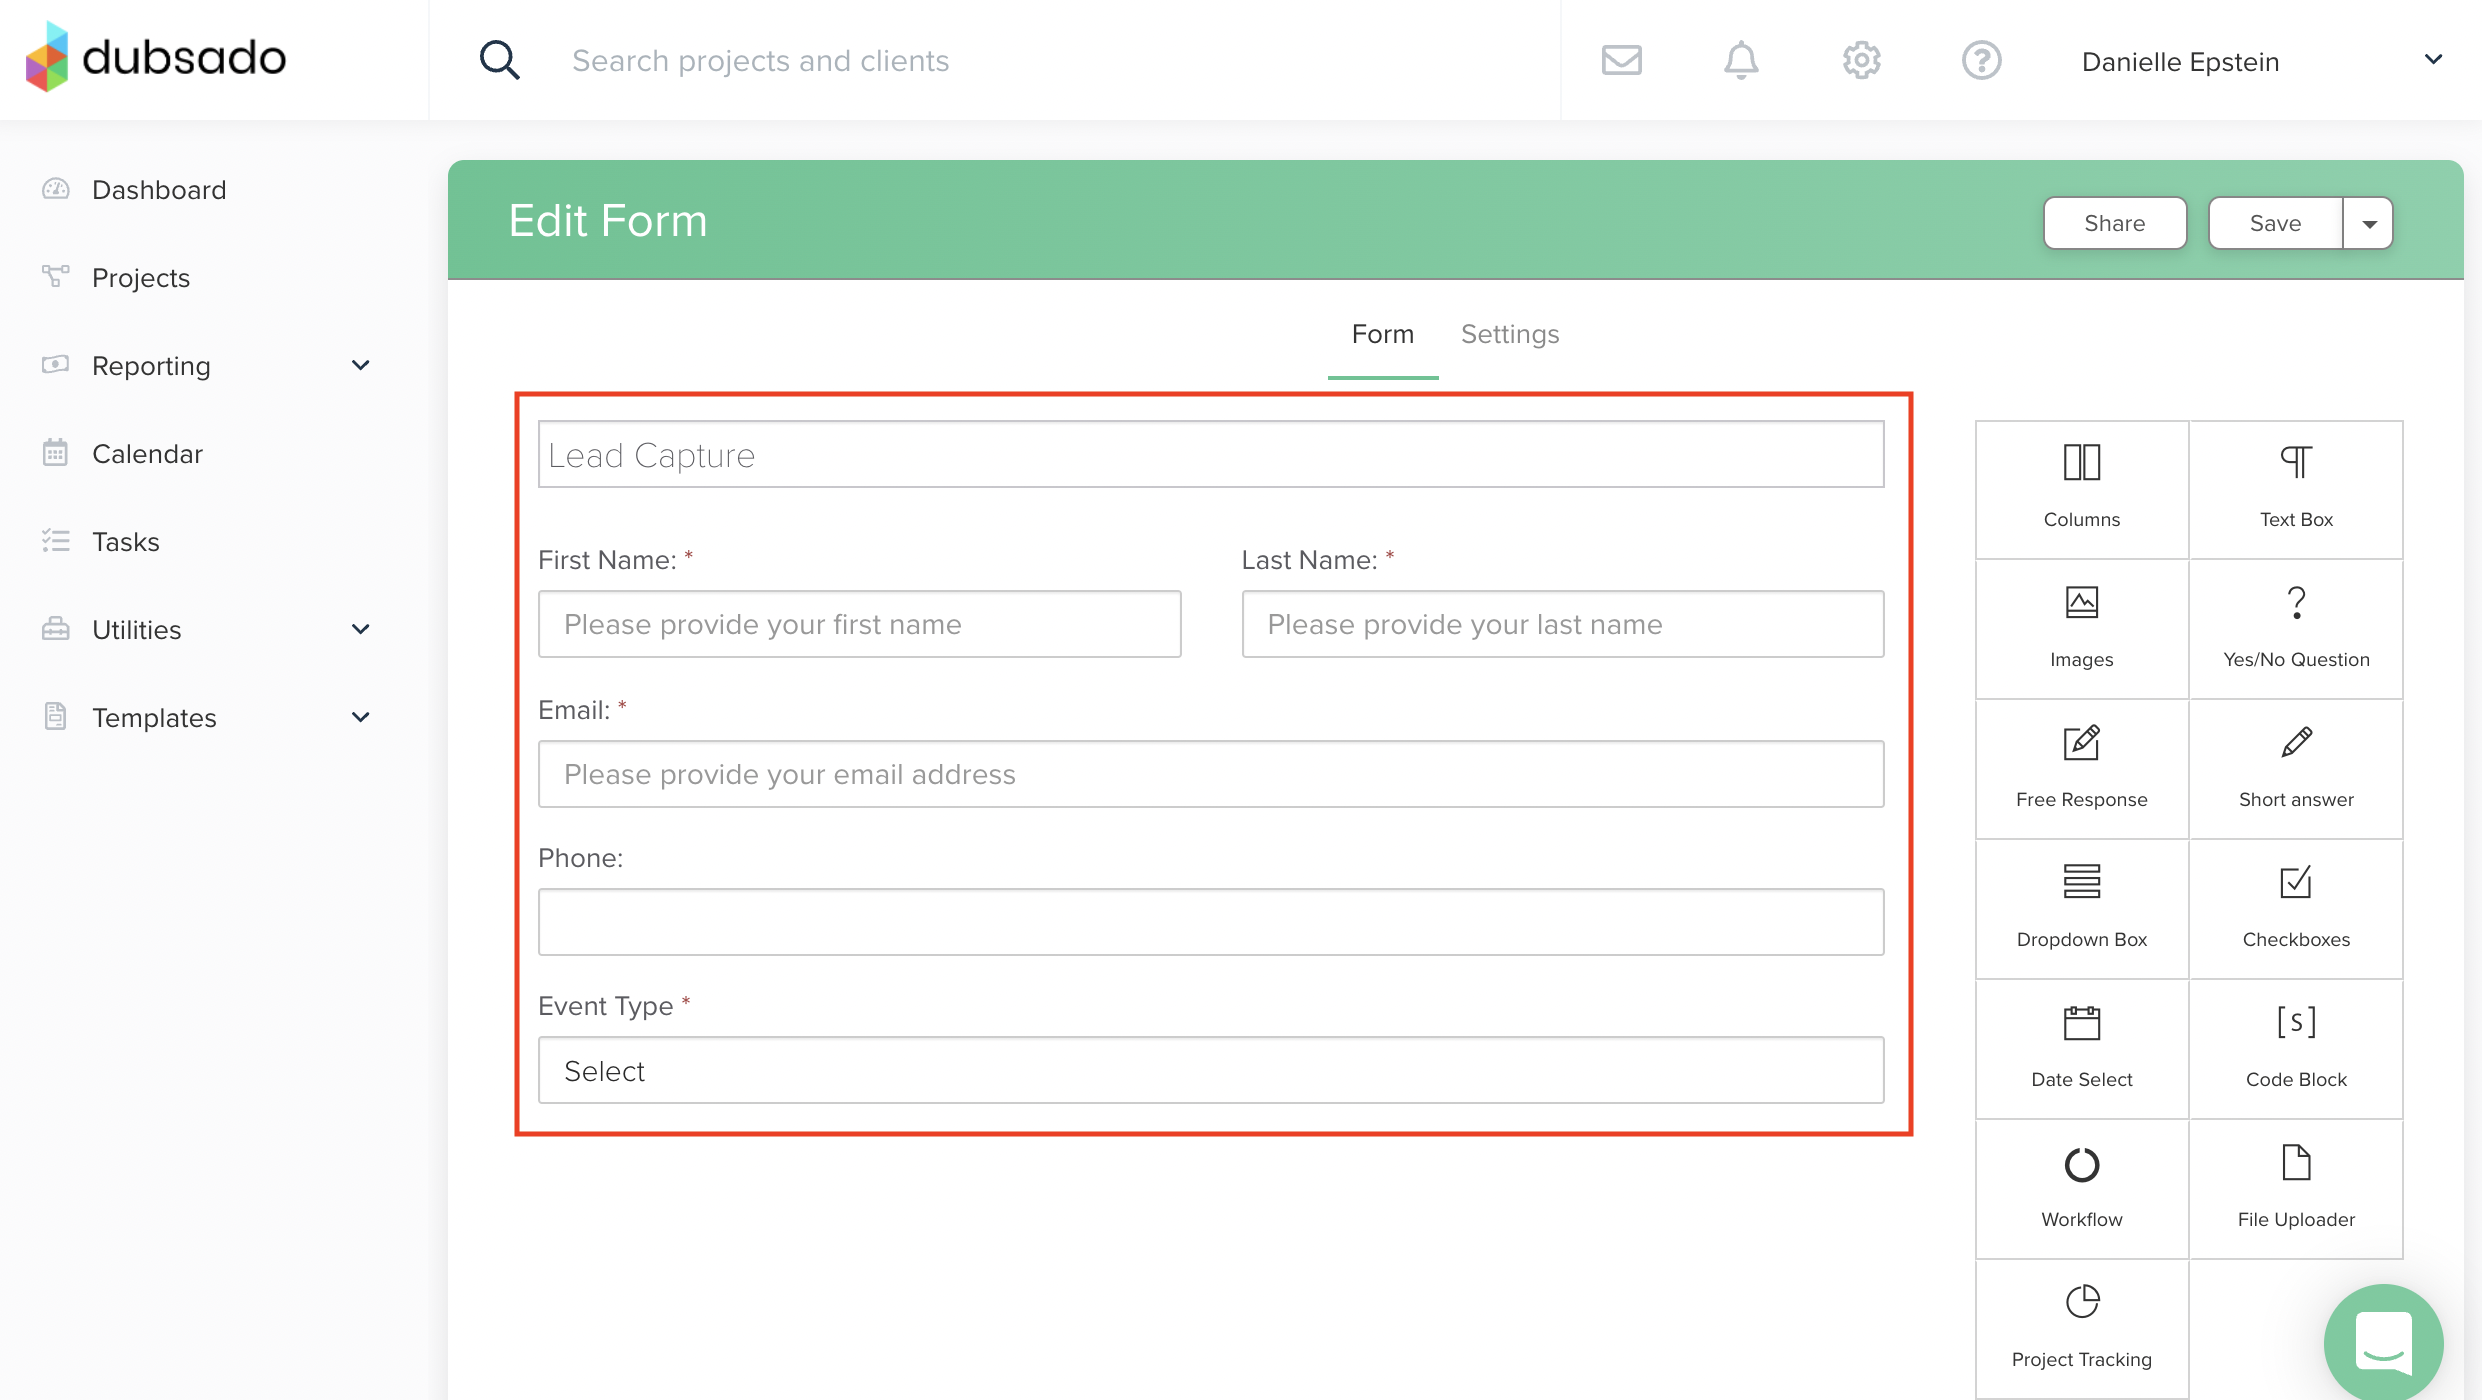Open the Save options dropdown arrow
The height and width of the screenshot is (1400, 2482).
click(2368, 223)
